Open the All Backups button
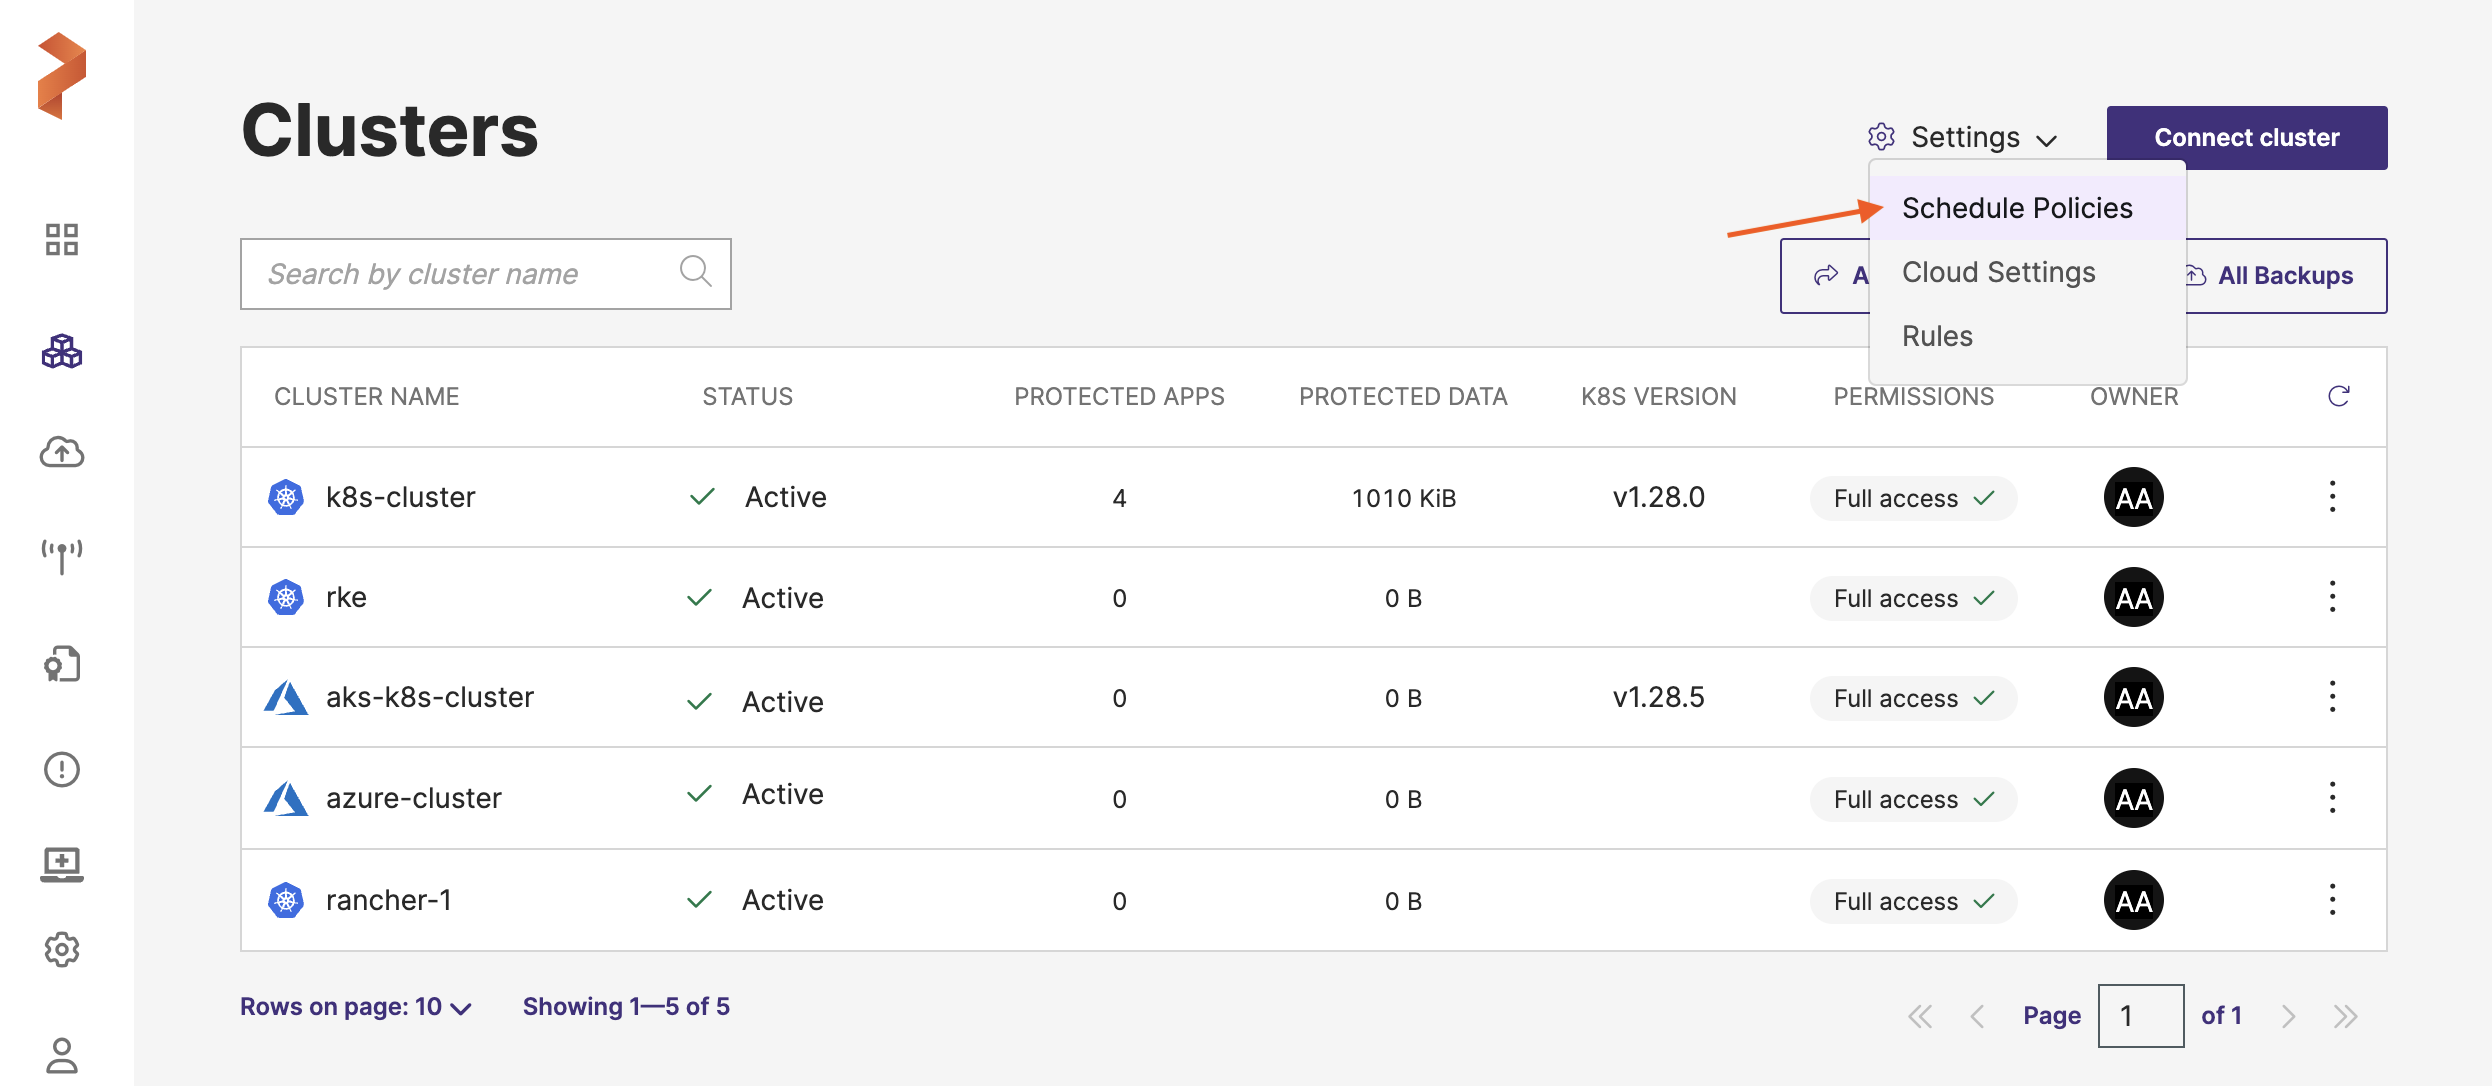 [2284, 275]
